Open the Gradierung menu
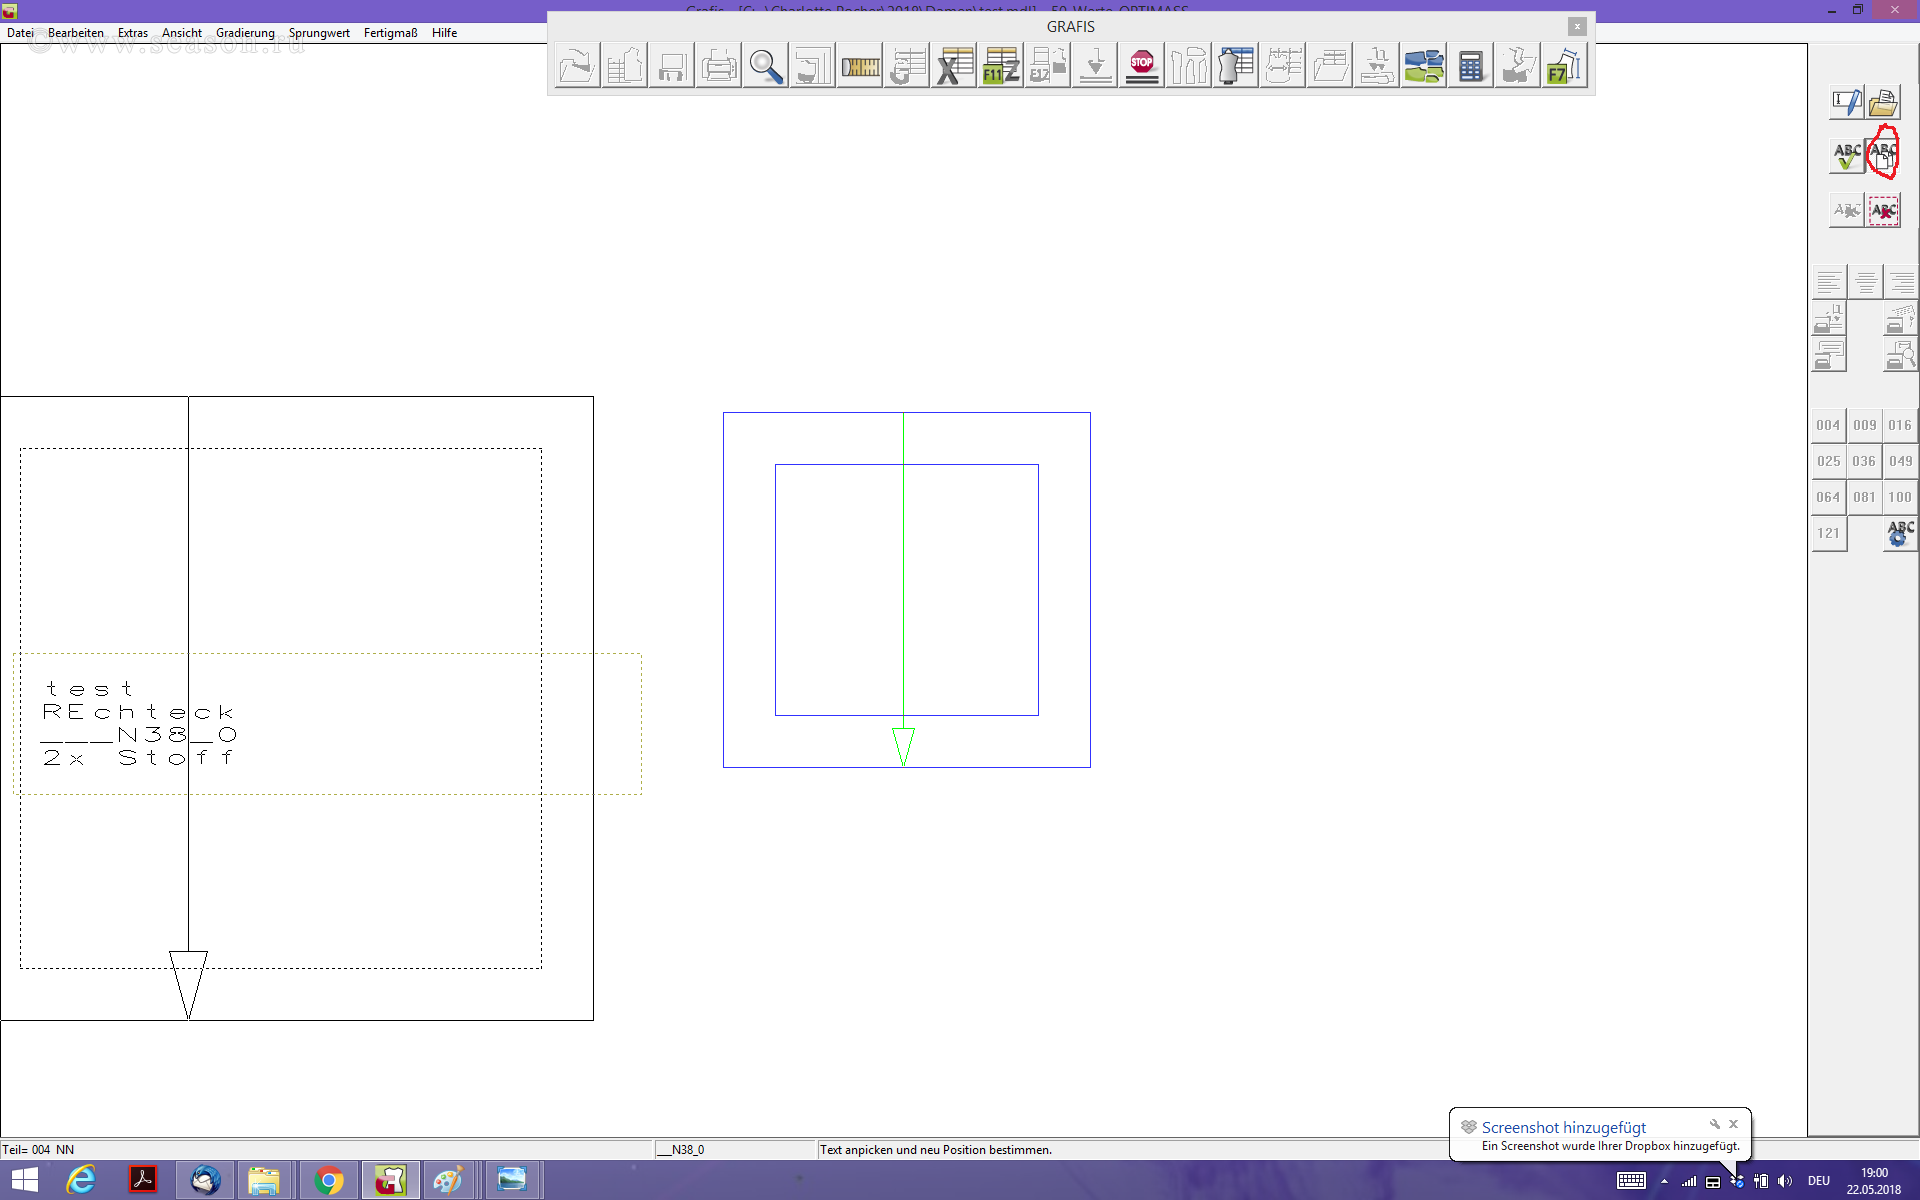 point(245,33)
